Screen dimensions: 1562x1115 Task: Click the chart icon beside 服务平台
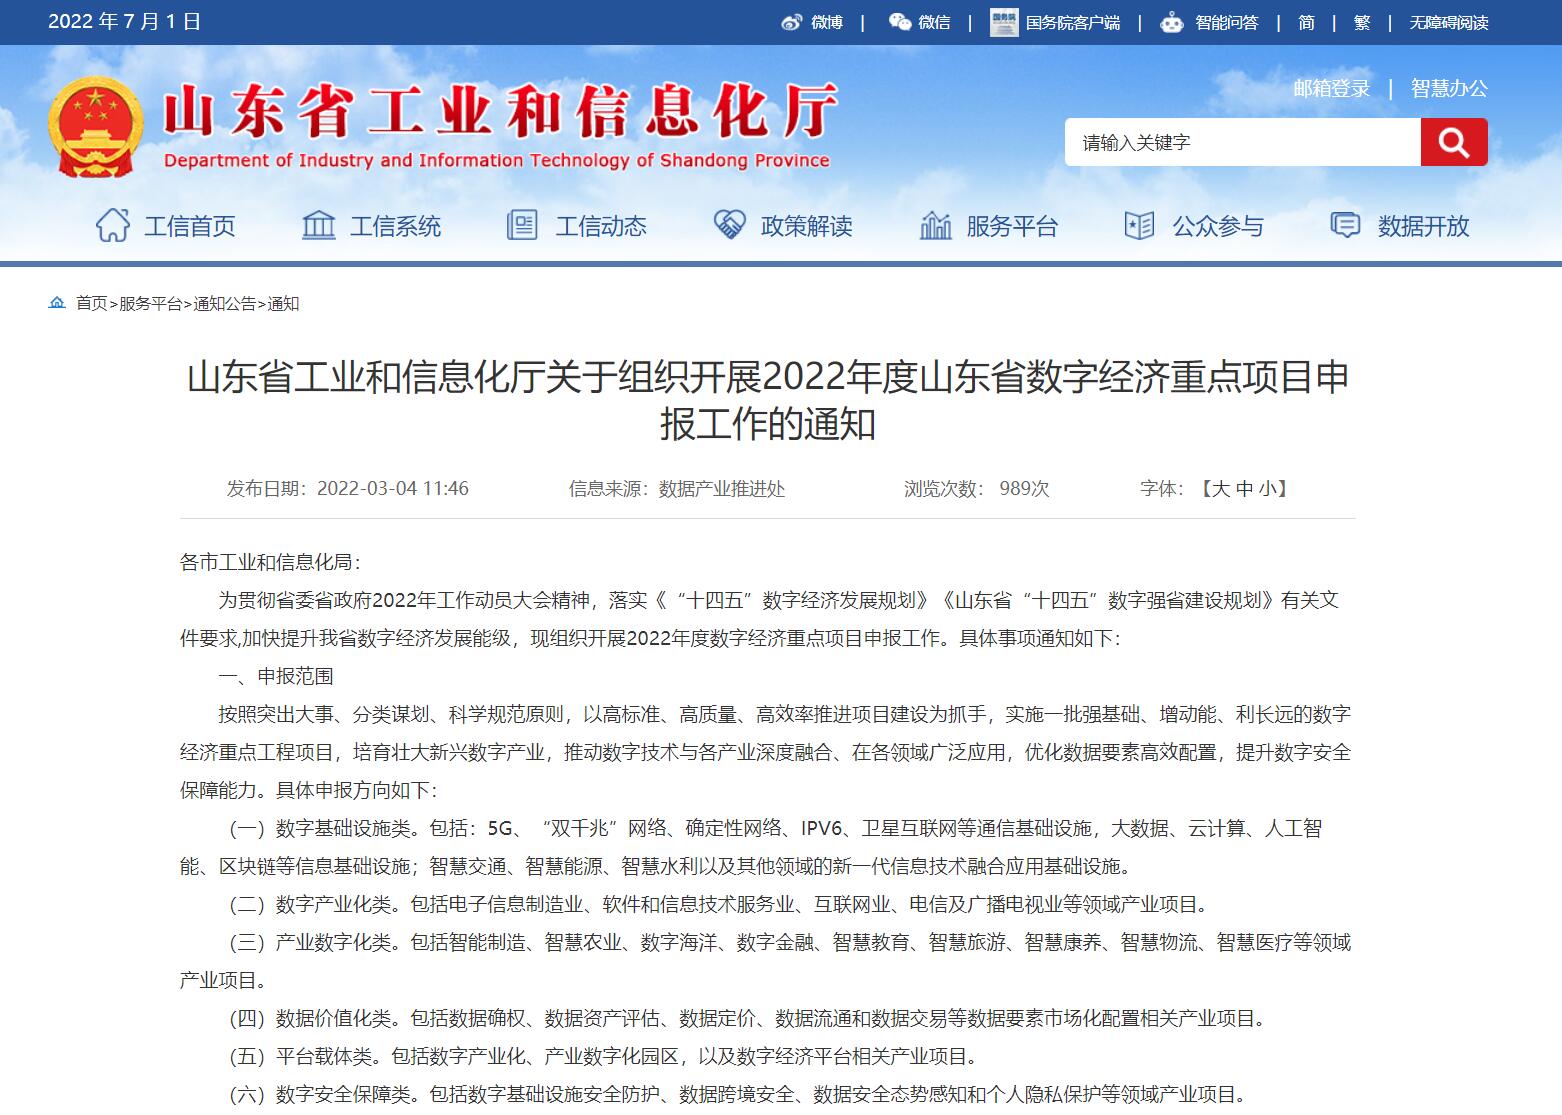pos(935,226)
